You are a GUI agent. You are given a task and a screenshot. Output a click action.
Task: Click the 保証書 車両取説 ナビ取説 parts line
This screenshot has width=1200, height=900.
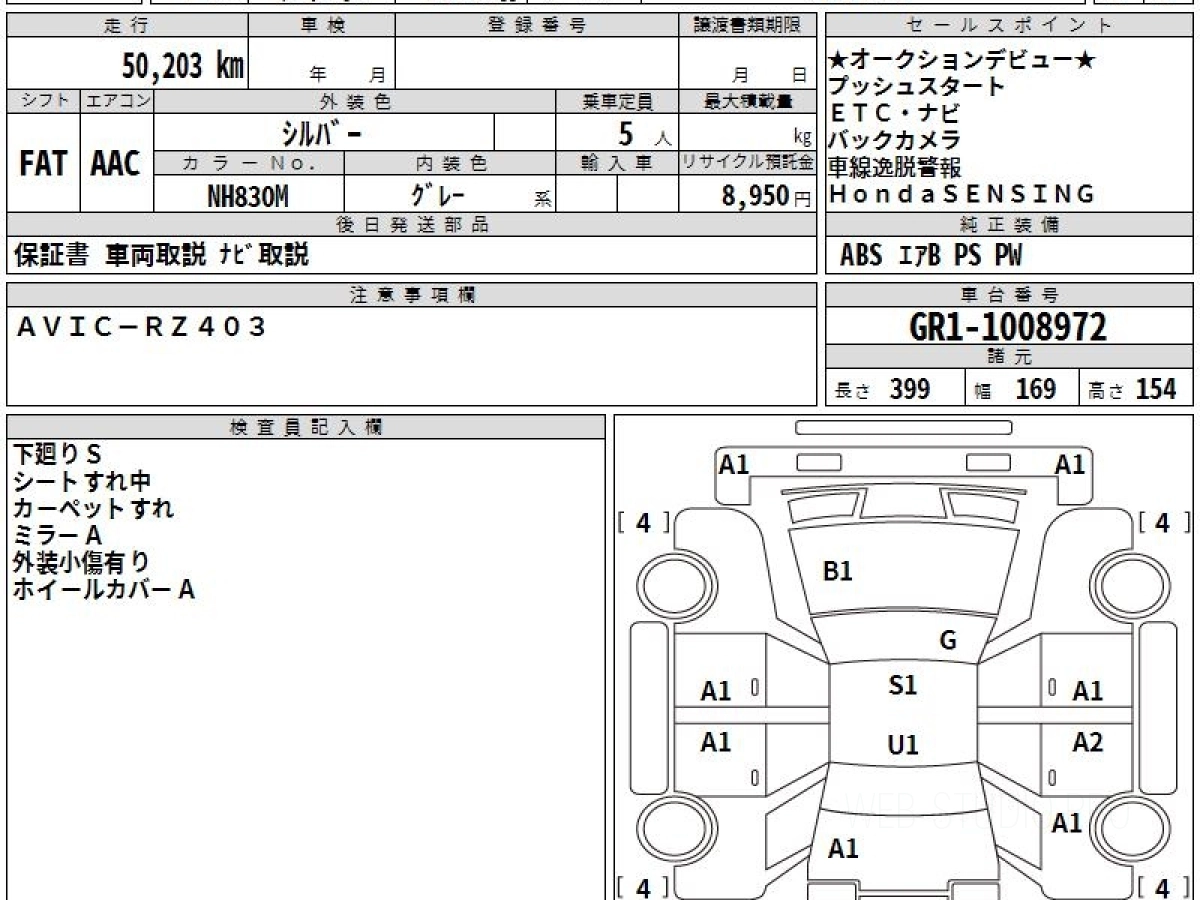pos(161,255)
